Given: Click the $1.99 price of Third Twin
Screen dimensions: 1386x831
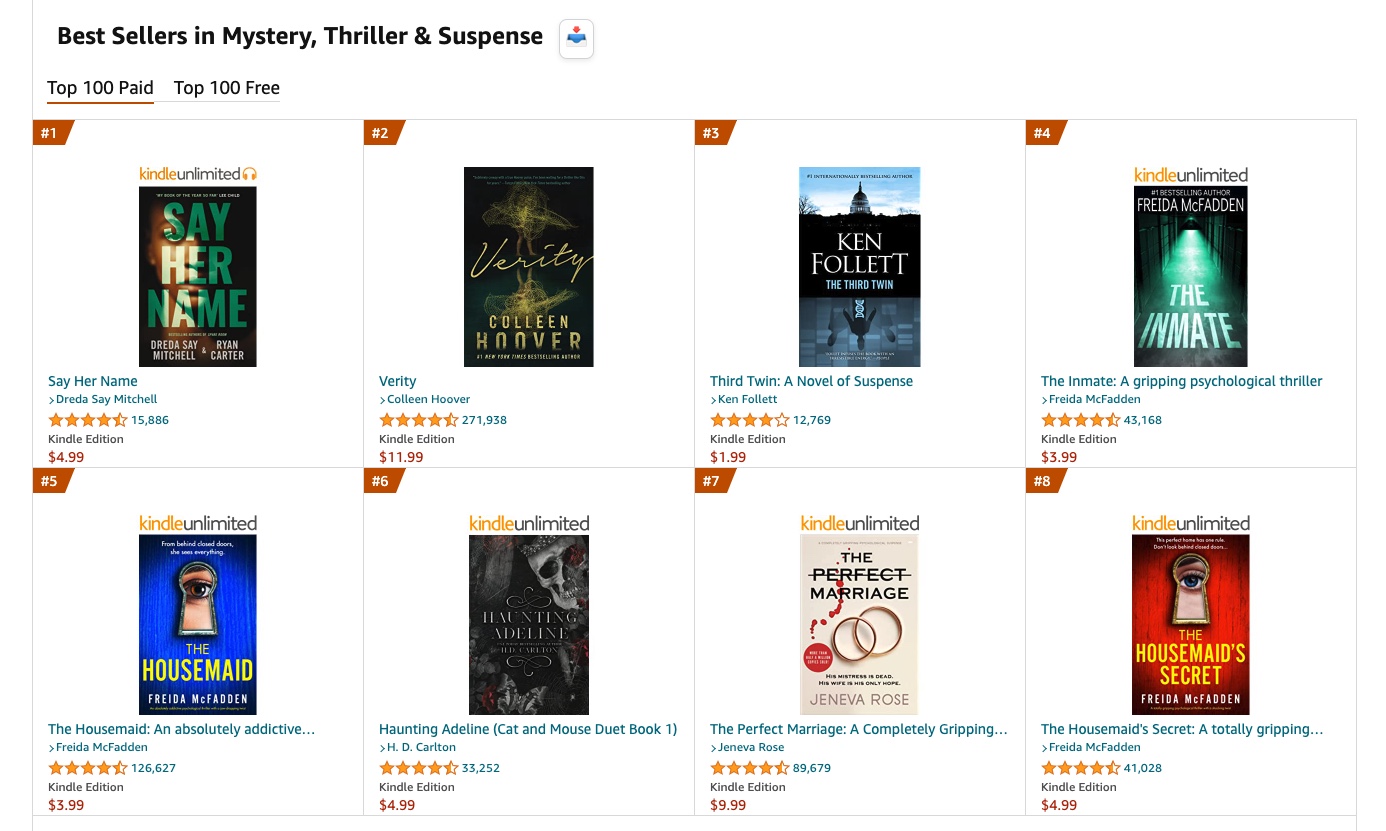Looking at the screenshot, I should pos(728,457).
